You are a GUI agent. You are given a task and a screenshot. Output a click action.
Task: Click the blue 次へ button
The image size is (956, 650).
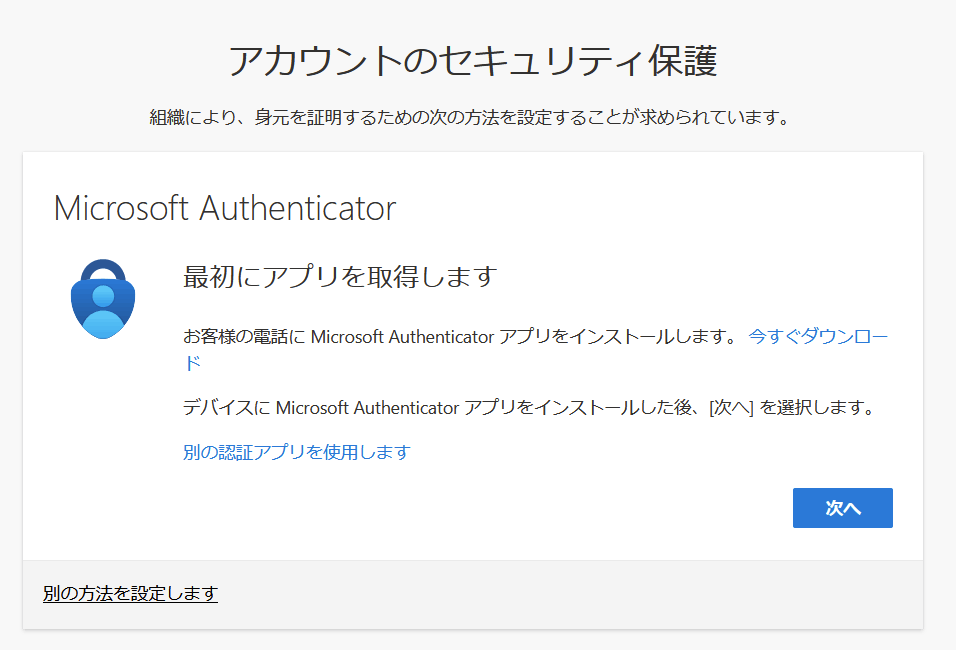pyautogui.click(x=843, y=508)
